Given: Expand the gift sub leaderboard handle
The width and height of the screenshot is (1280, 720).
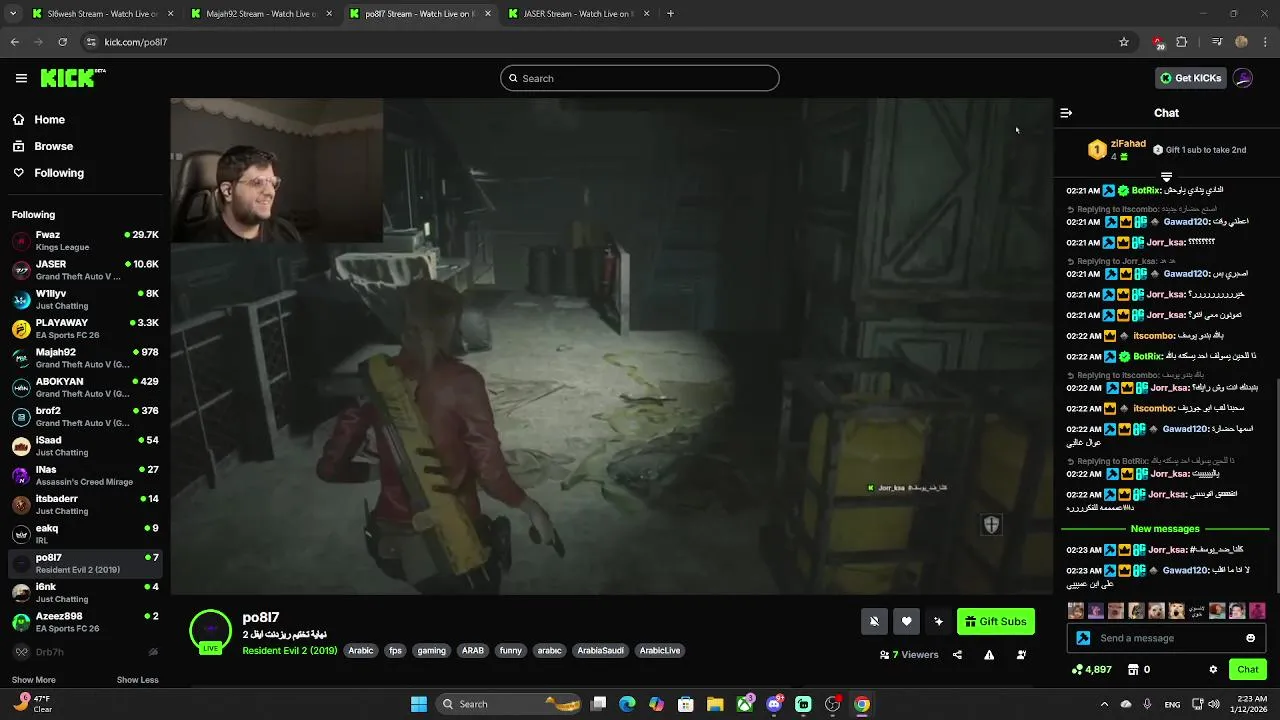Looking at the screenshot, I should (x=1166, y=177).
